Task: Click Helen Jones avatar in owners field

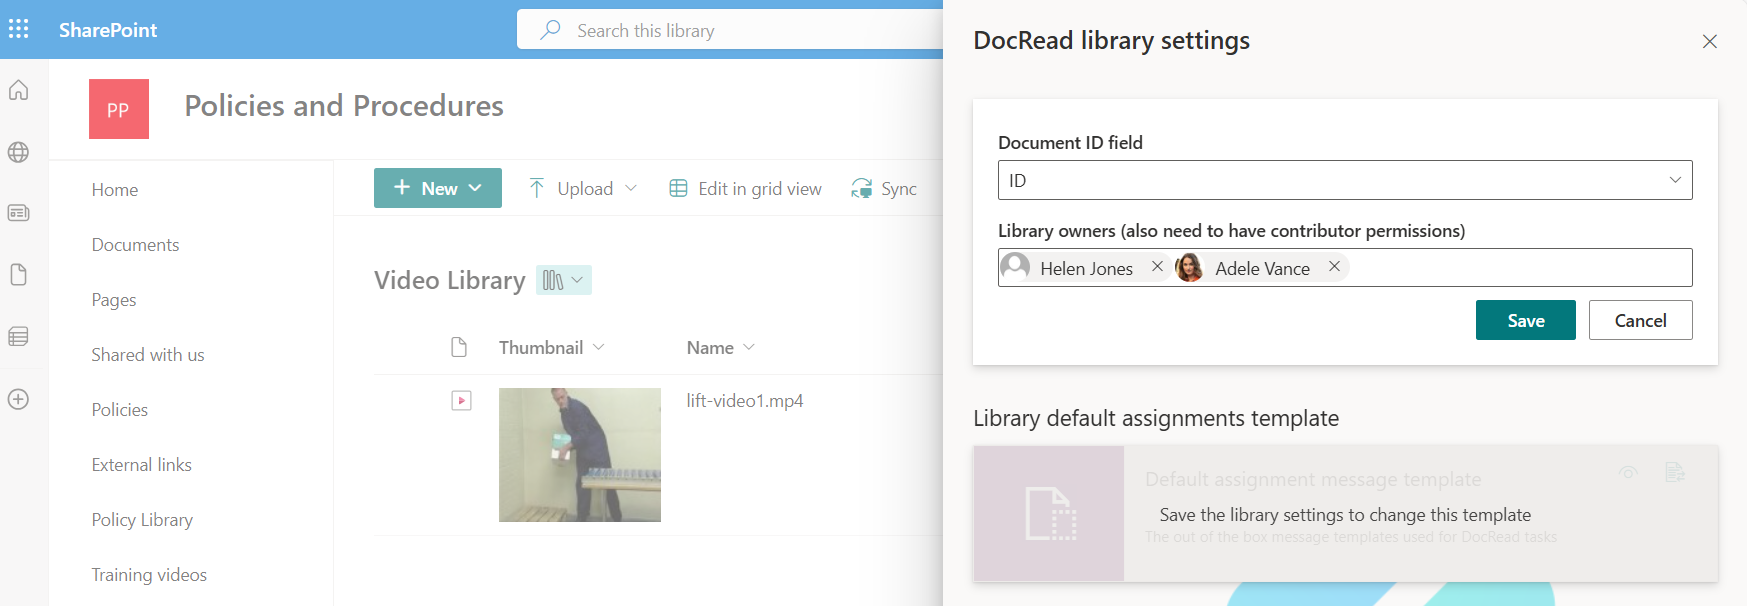Action: coord(1015,267)
